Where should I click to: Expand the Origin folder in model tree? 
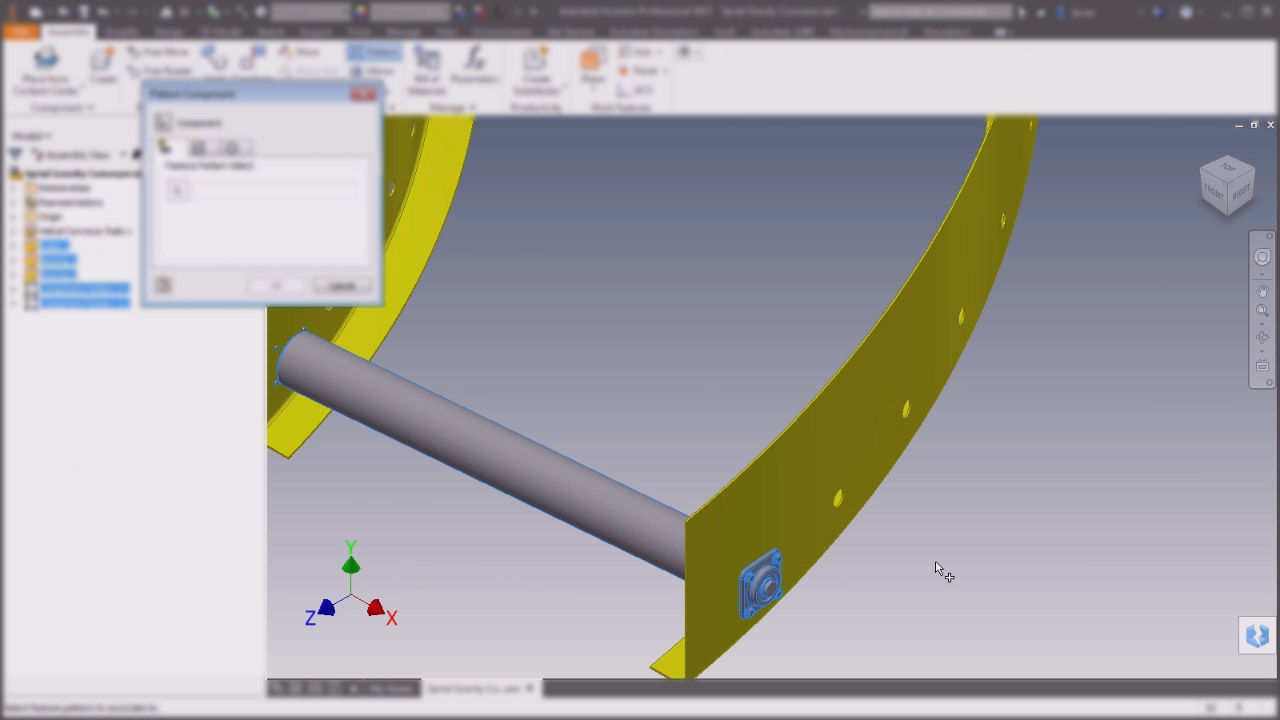coord(15,216)
